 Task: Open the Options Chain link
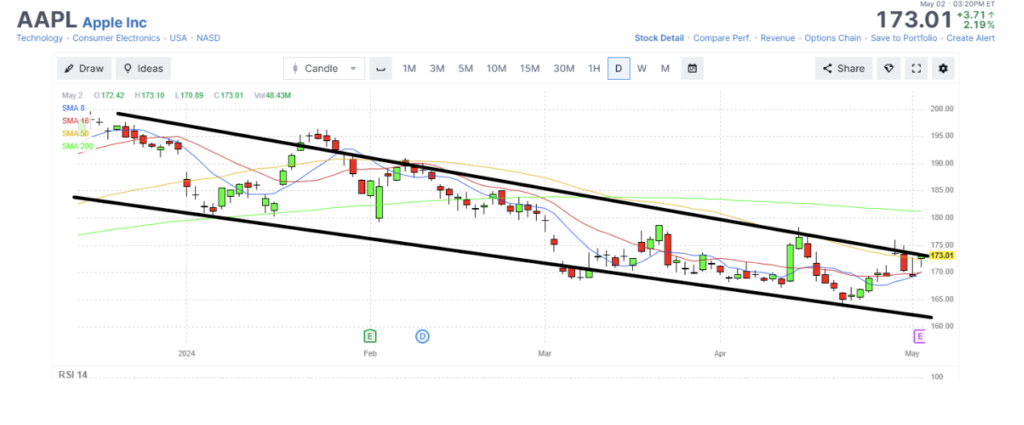(833, 38)
